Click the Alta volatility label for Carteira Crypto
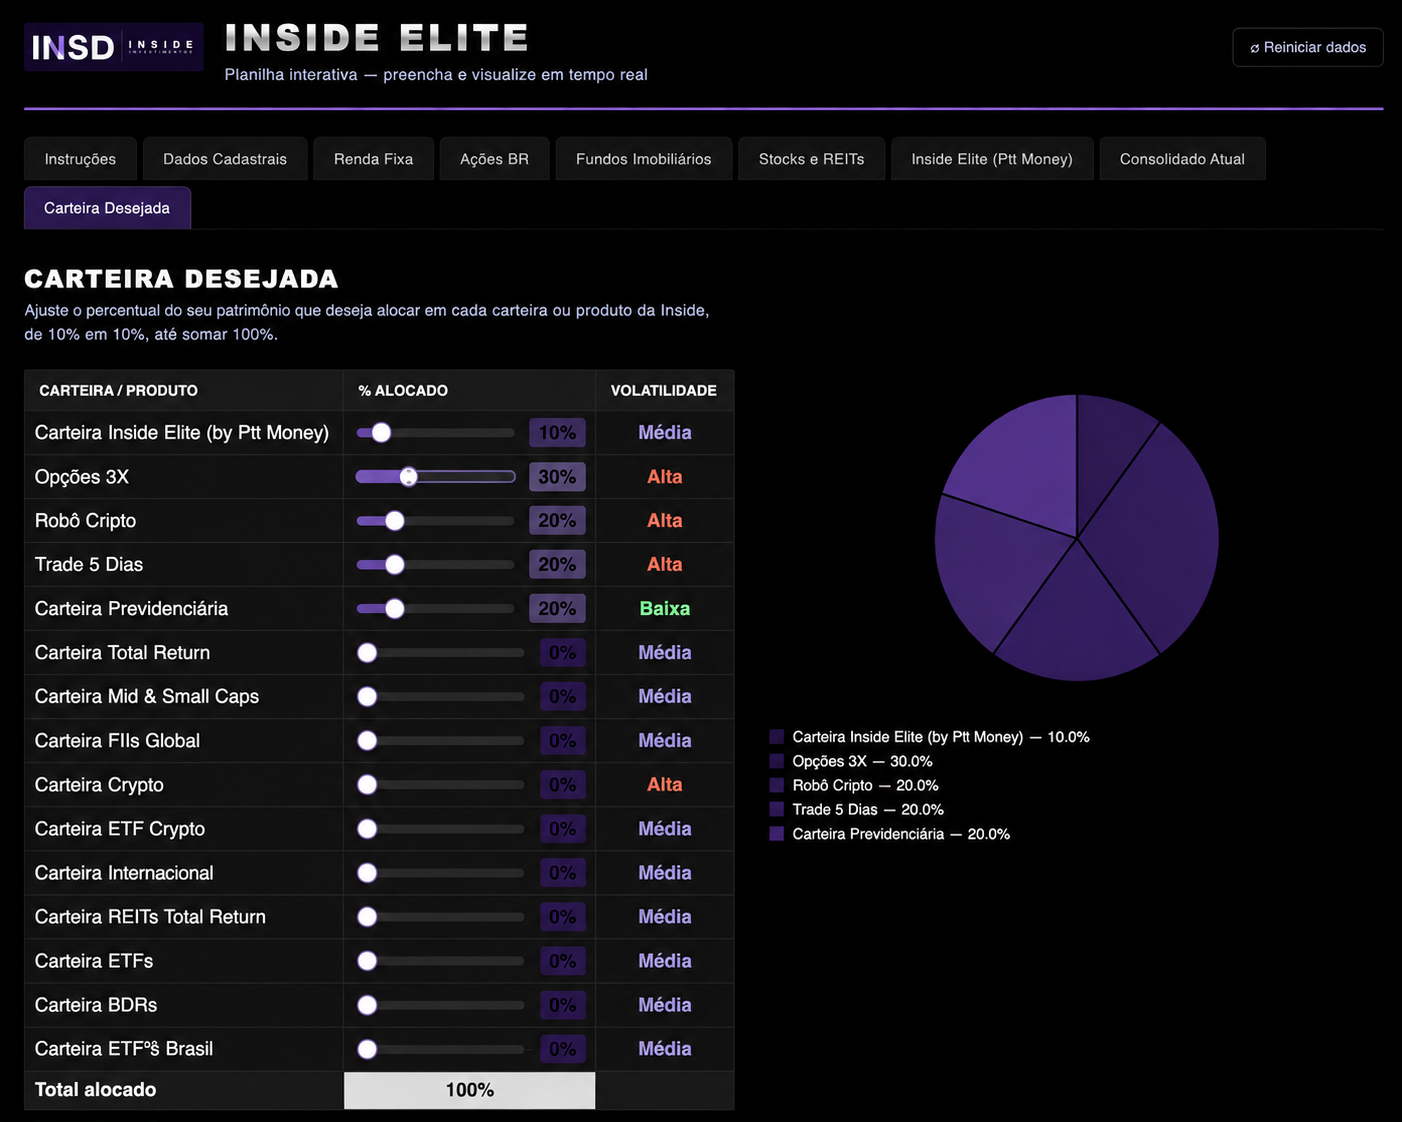The width and height of the screenshot is (1402, 1122). [x=665, y=785]
